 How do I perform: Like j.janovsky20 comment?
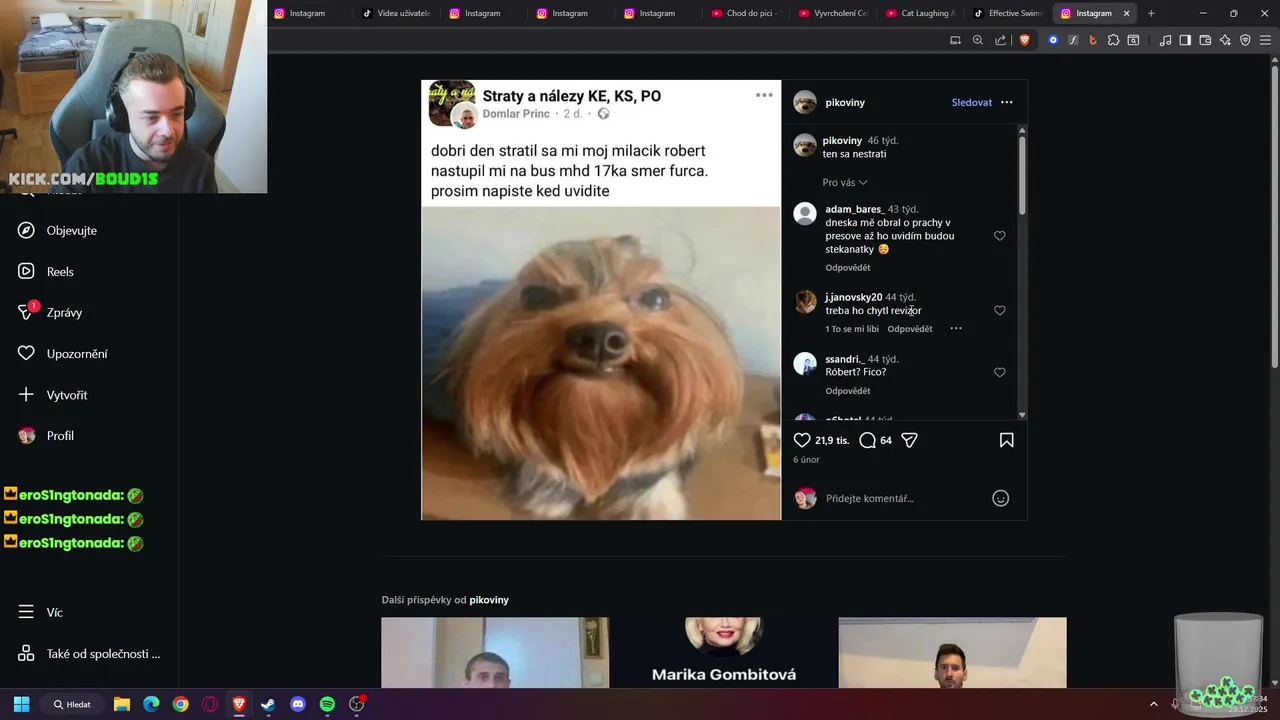click(x=1000, y=311)
